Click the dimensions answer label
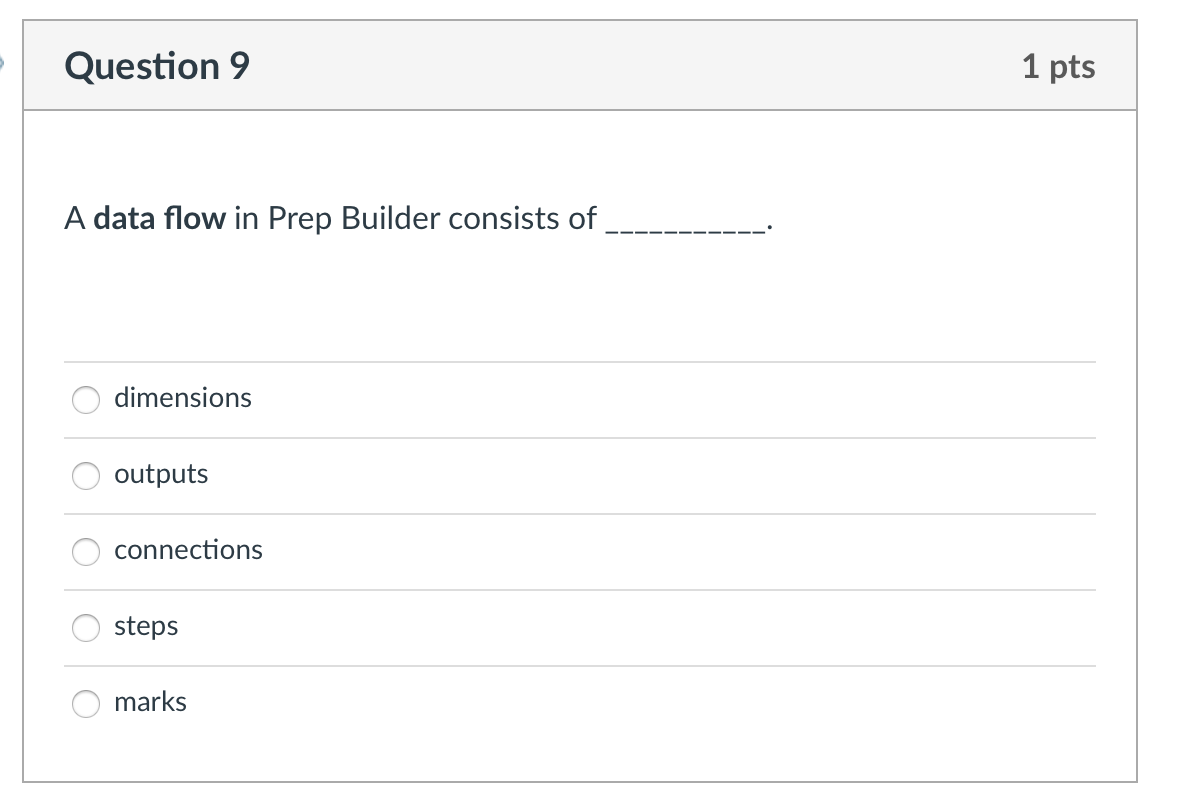The width and height of the screenshot is (1178, 804). (x=184, y=398)
